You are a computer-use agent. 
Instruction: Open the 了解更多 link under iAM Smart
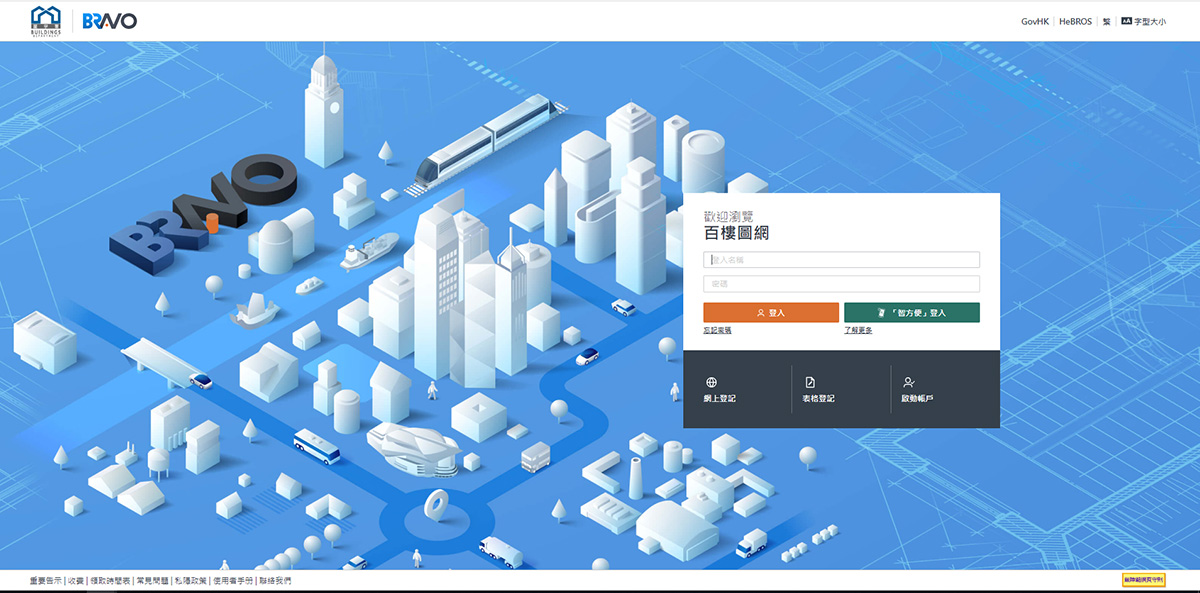click(858, 330)
